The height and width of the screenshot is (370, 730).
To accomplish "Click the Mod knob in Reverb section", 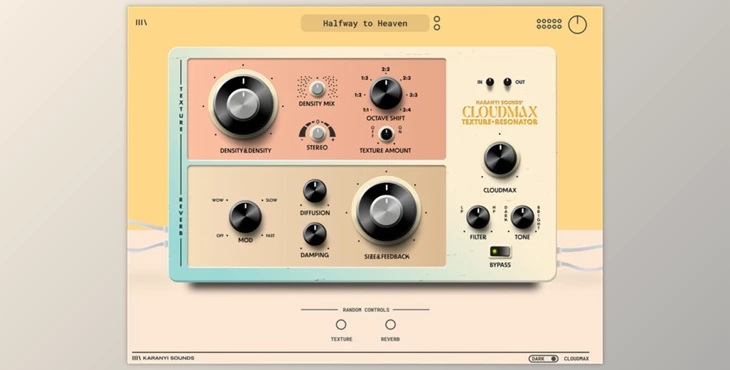I will [245, 217].
